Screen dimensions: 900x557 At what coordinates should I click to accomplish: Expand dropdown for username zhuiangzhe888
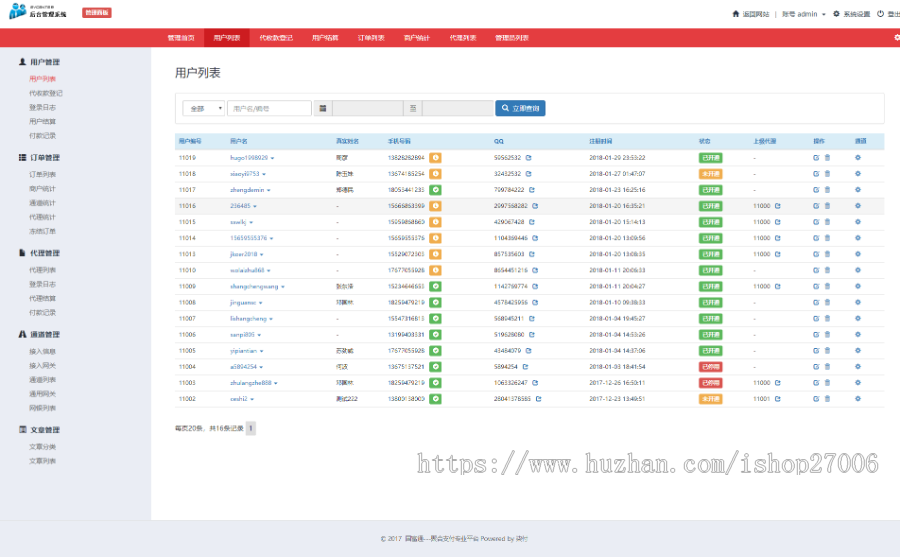[276, 383]
